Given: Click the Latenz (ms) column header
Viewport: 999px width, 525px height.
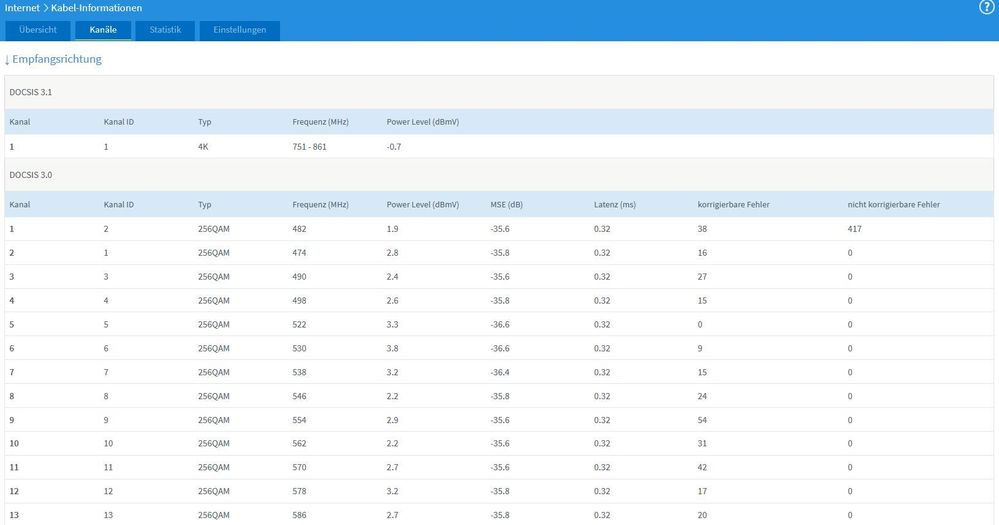Looking at the screenshot, I should [x=615, y=204].
